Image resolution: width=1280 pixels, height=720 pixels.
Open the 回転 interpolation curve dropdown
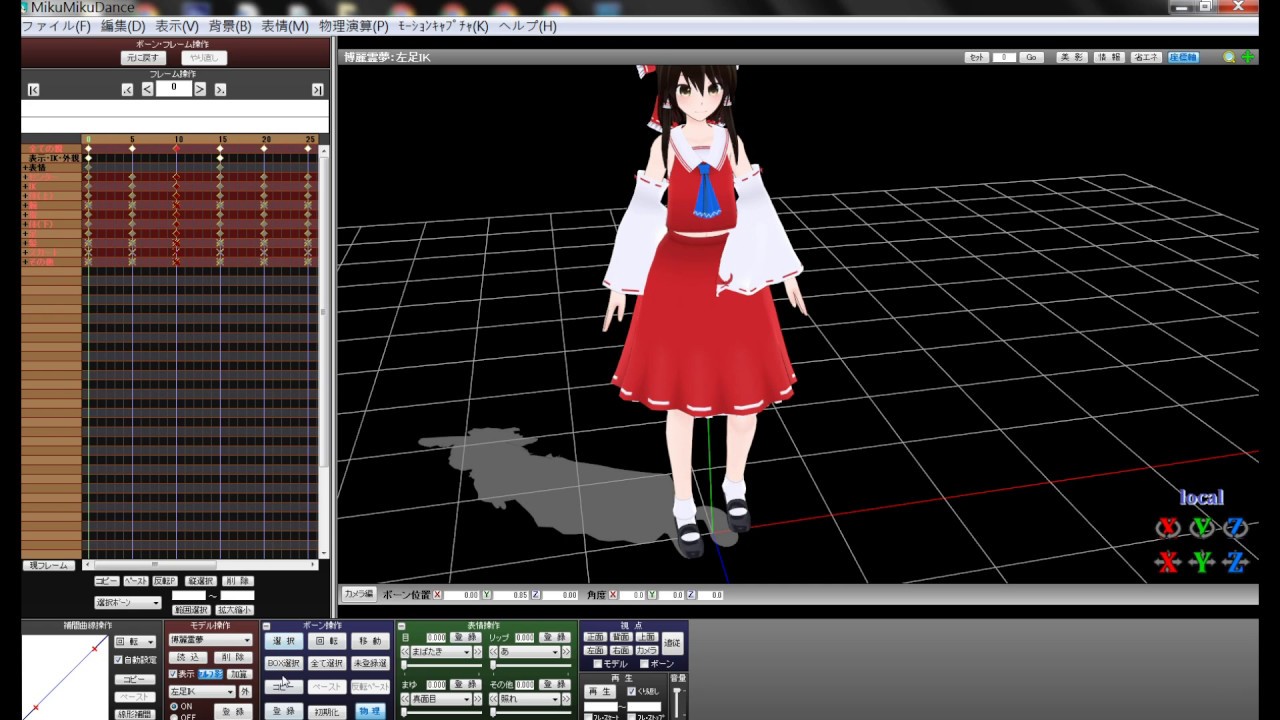click(135, 642)
